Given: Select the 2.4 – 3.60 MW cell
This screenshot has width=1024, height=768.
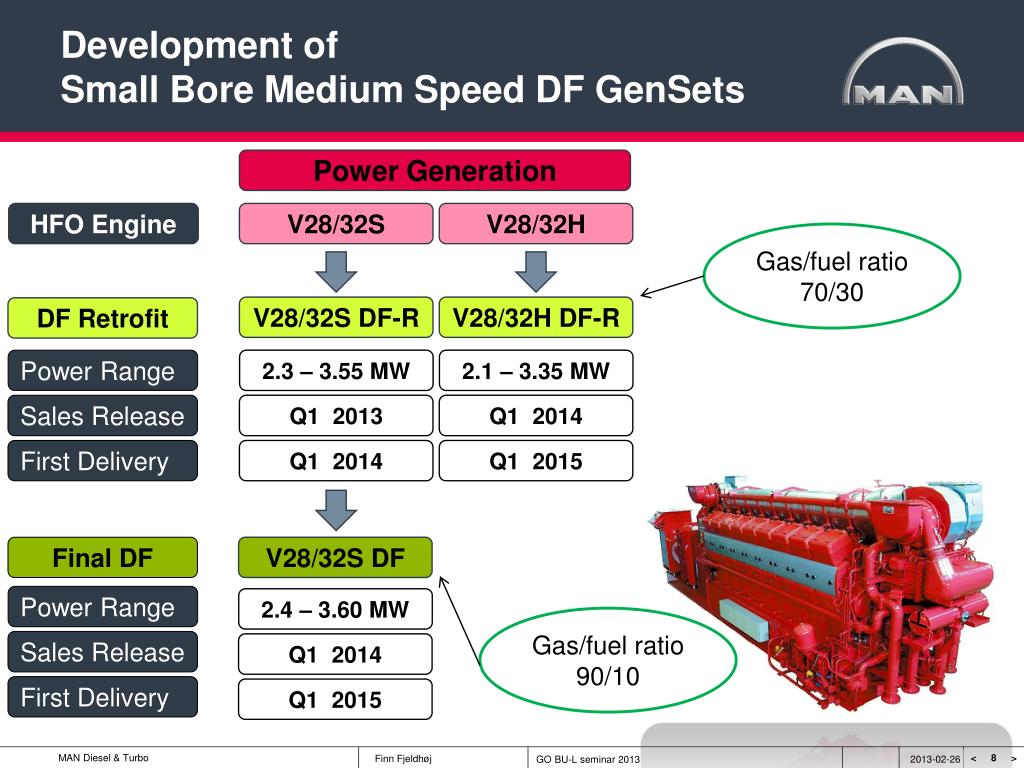Looking at the screenshot, I should (335, 609).
